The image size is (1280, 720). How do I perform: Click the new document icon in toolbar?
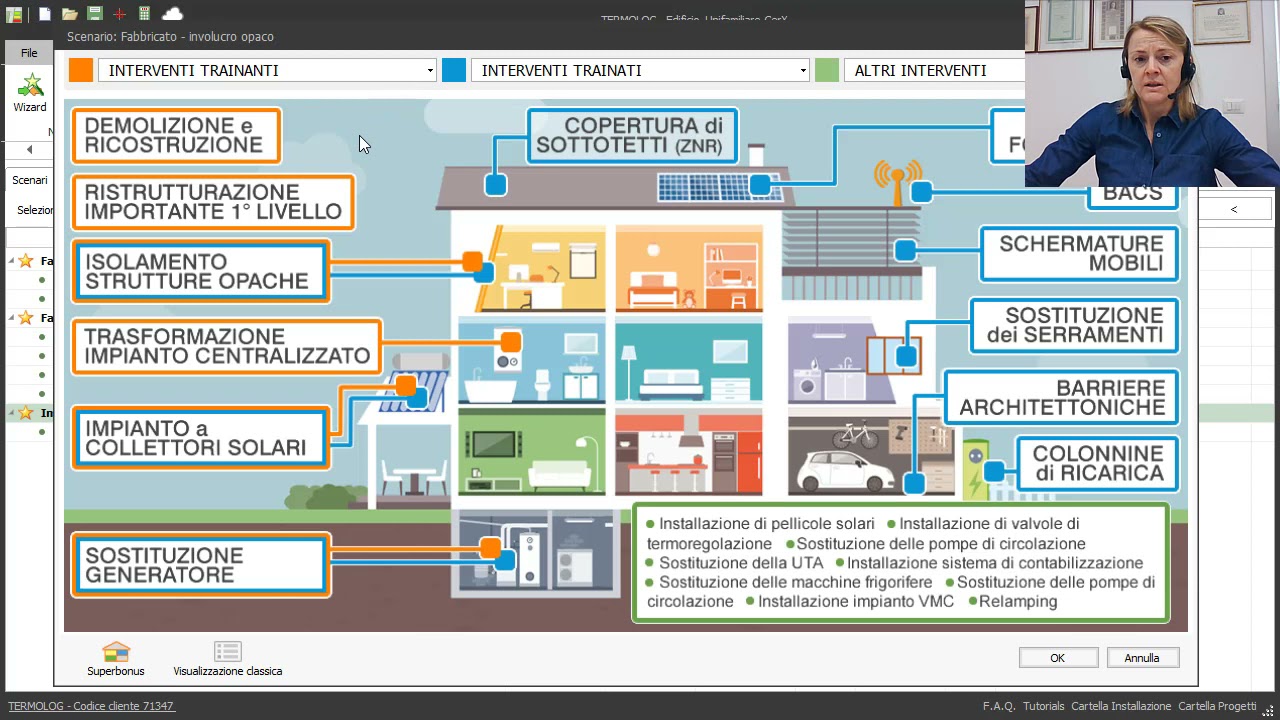click(45, 14)
